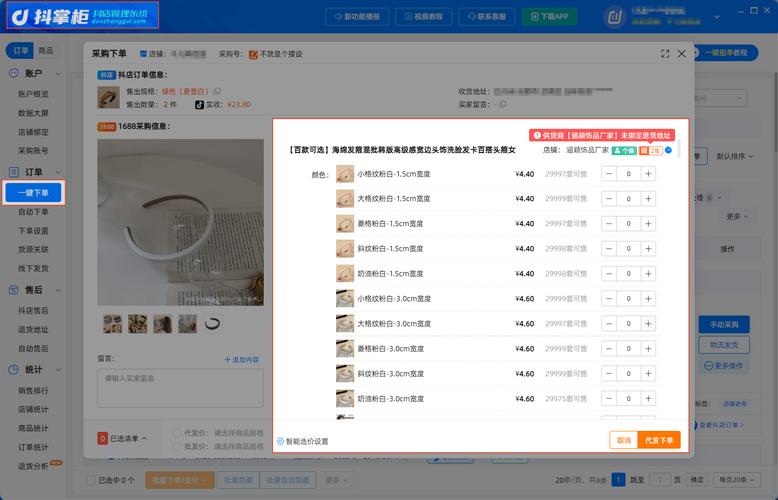This screenshot has width=778, height=500.
Task: Click fullscreen icon of 采购下单 dialog
Action: 665,54
